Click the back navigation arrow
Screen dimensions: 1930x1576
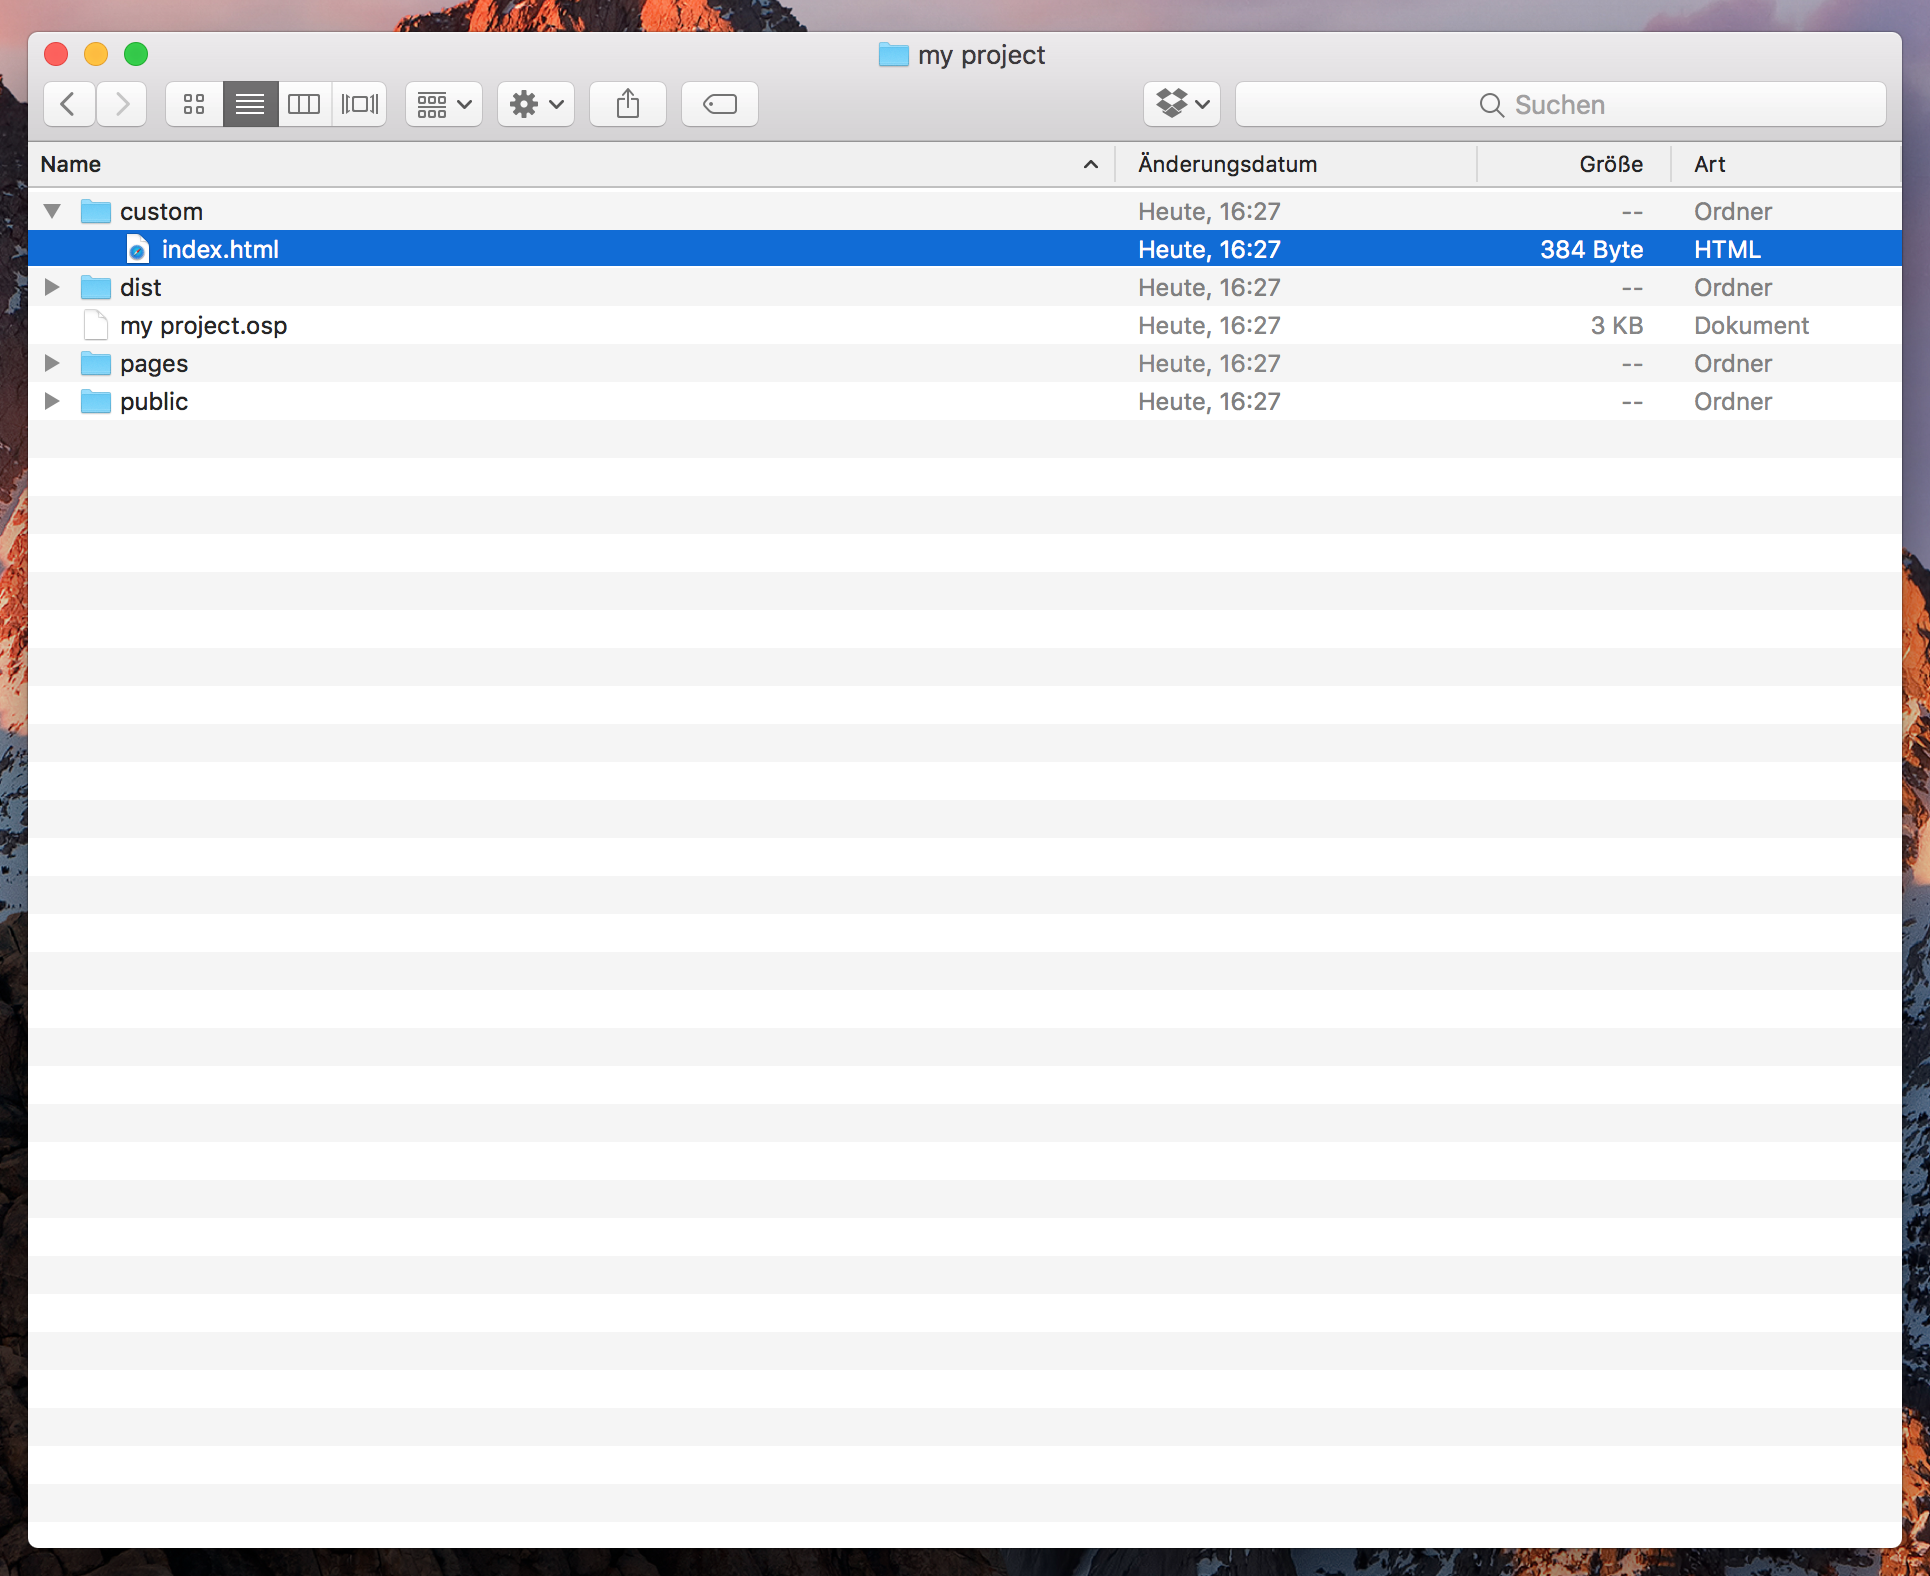click(69, 104)
